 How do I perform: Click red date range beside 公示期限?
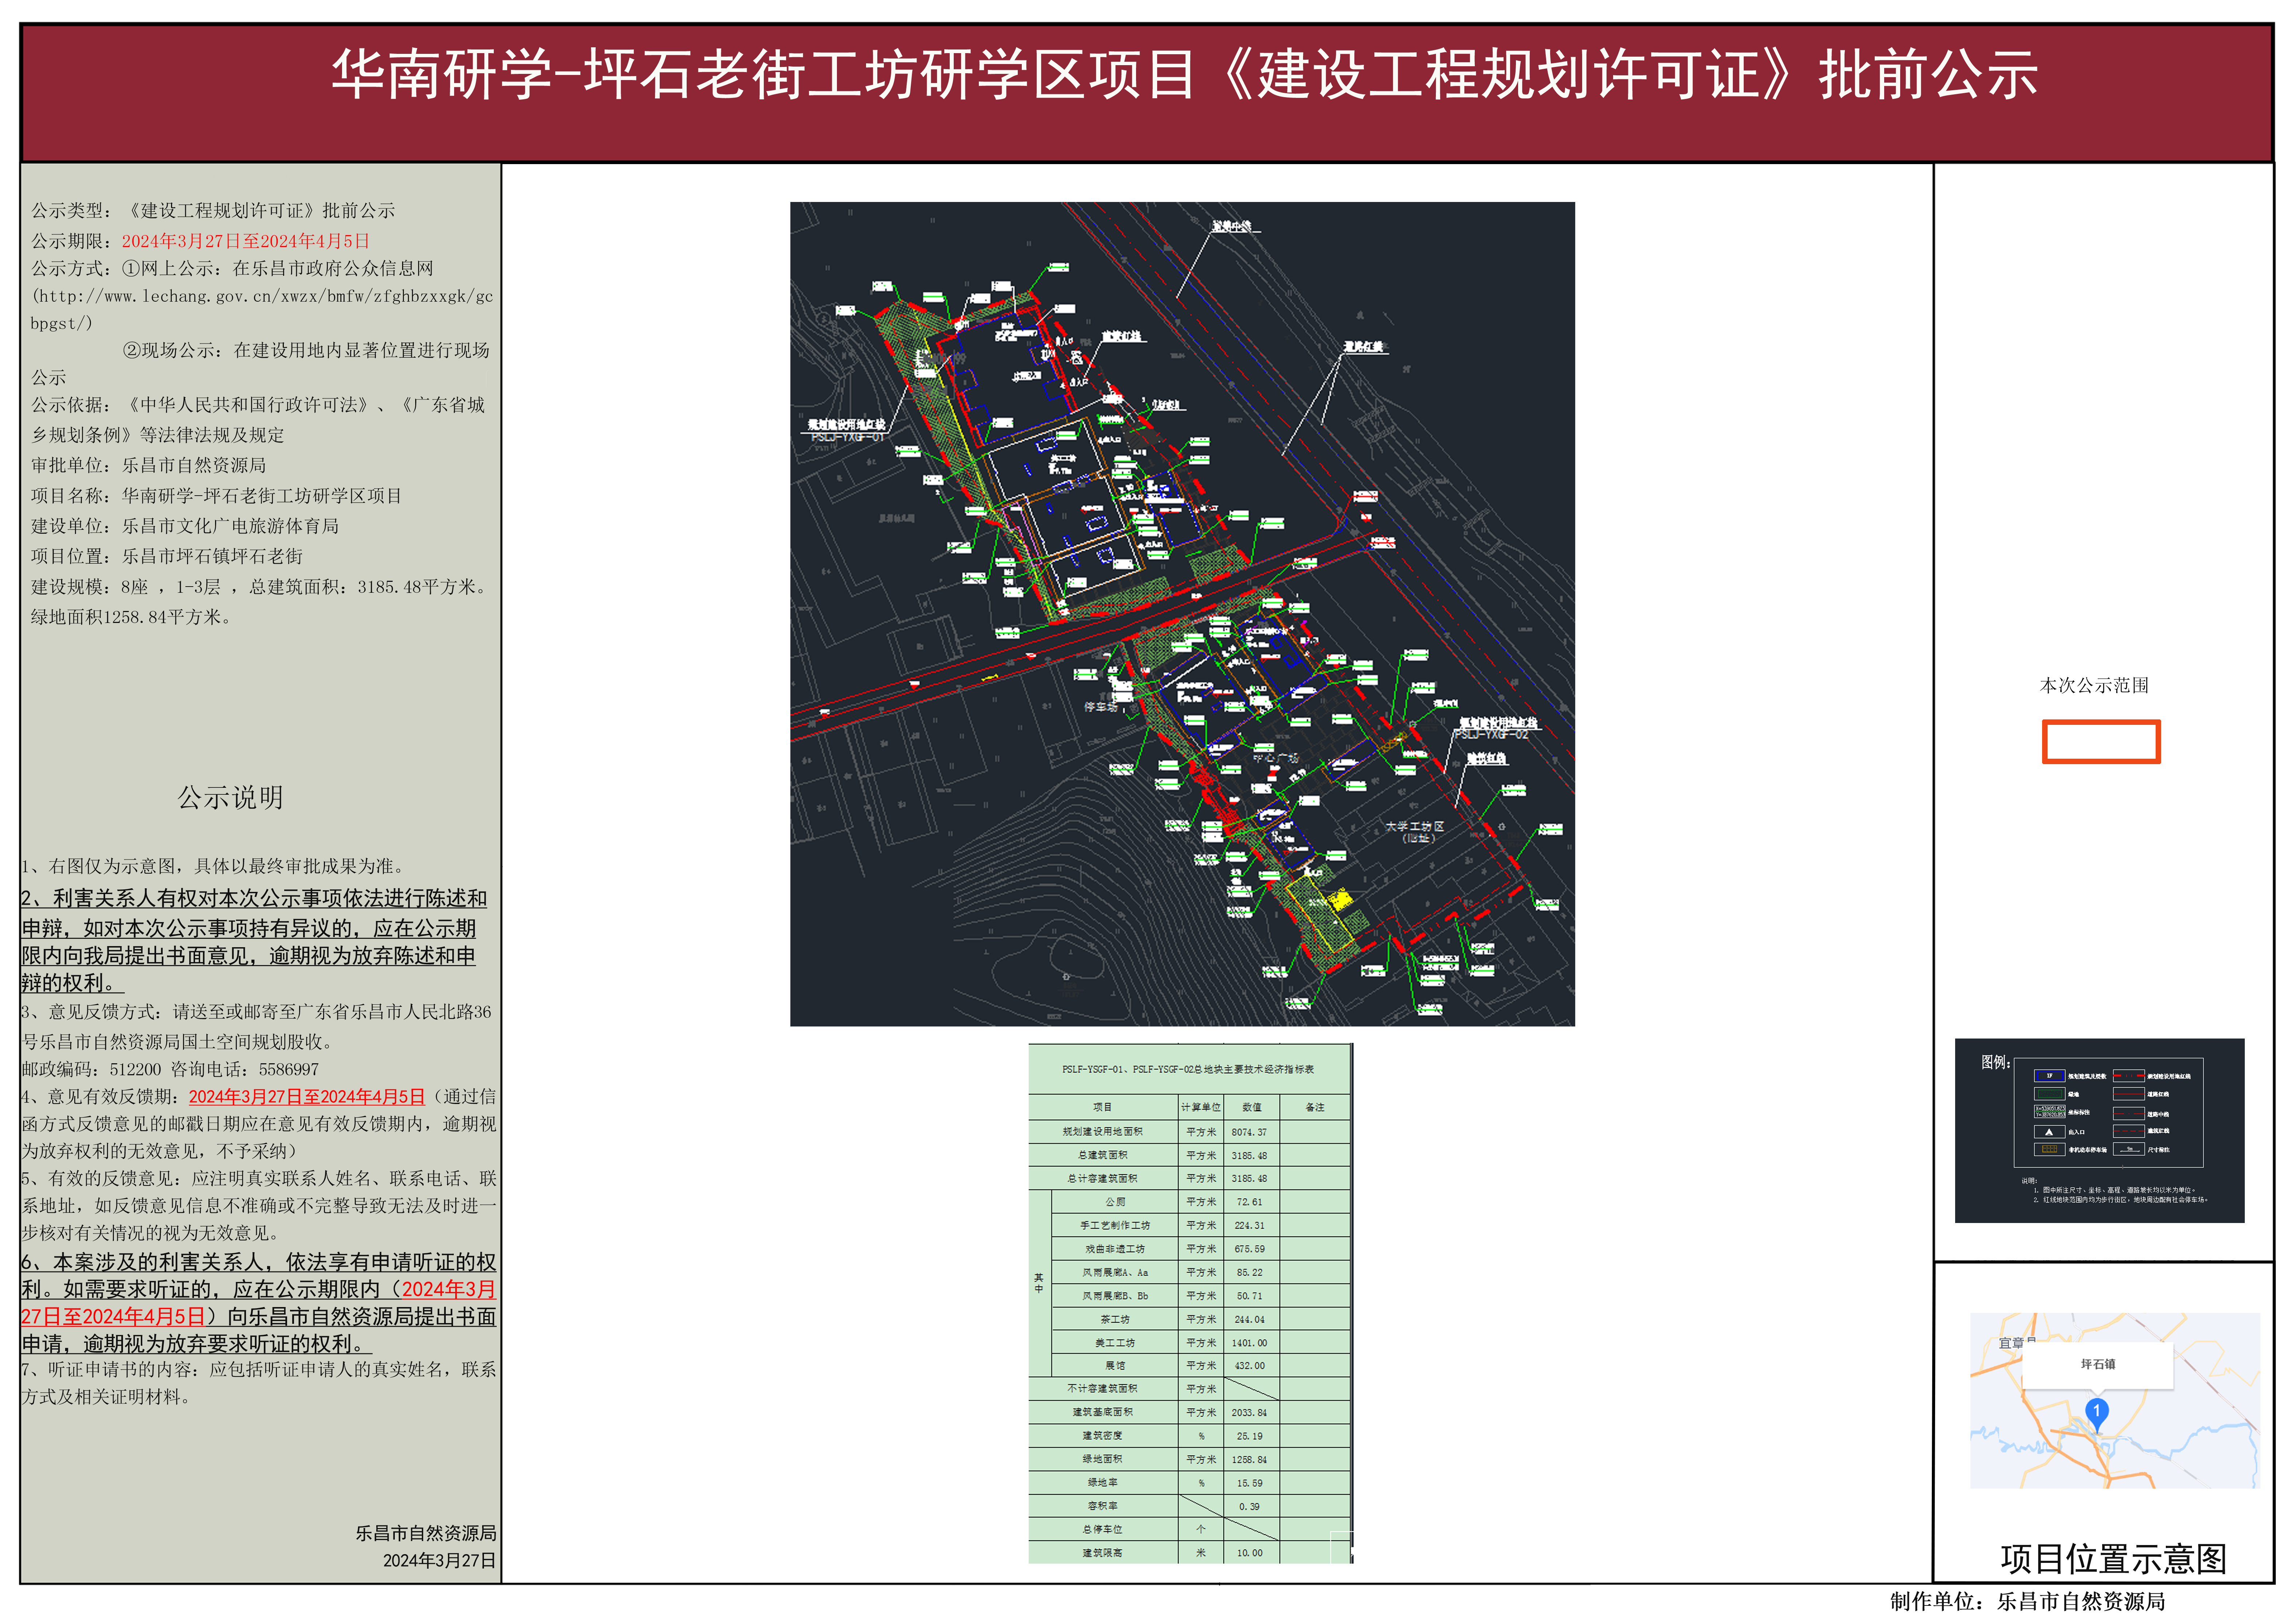pos(246,241)
